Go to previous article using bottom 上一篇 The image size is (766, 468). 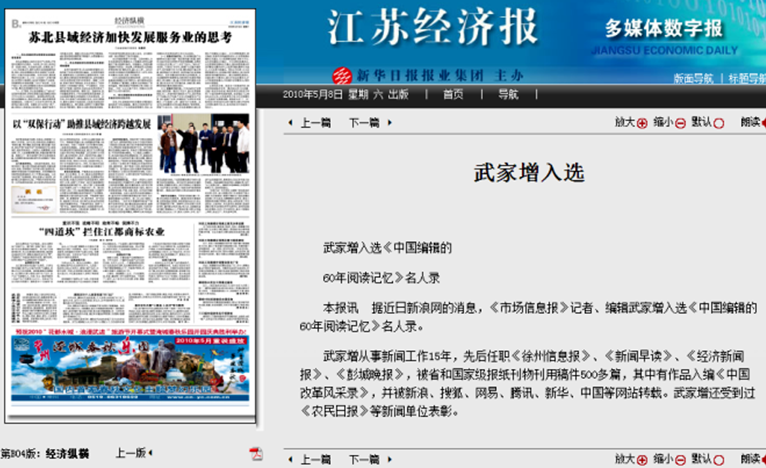(x=316, y=459)
